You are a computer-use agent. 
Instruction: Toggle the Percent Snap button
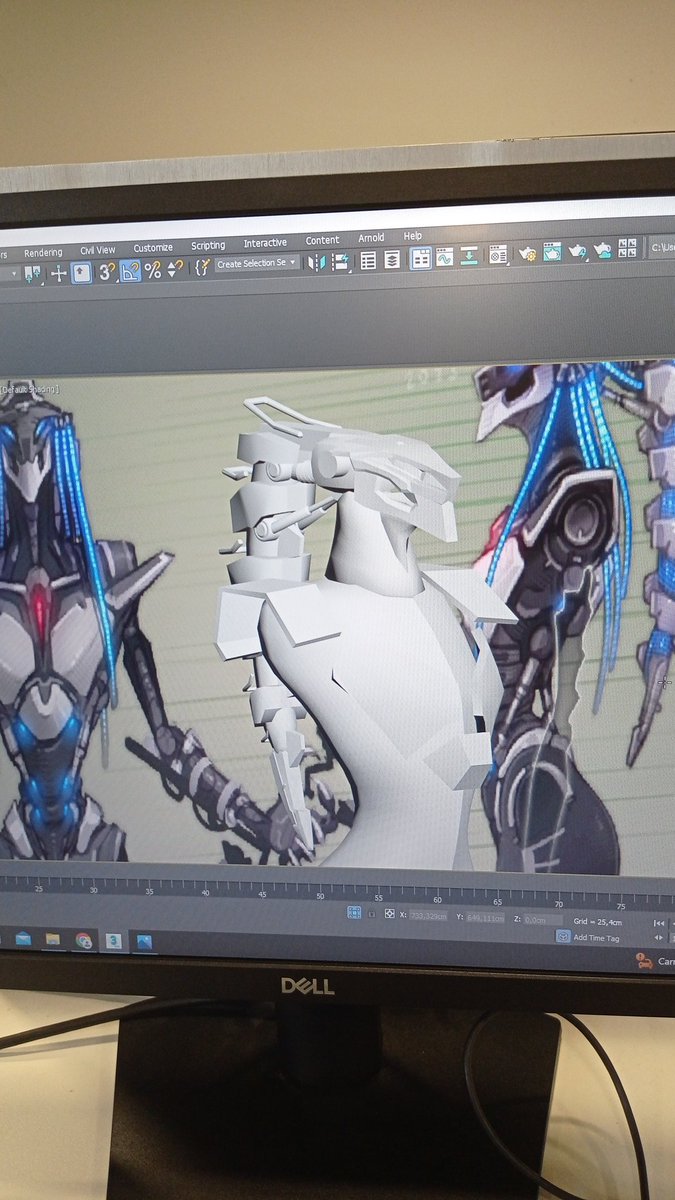153,269
